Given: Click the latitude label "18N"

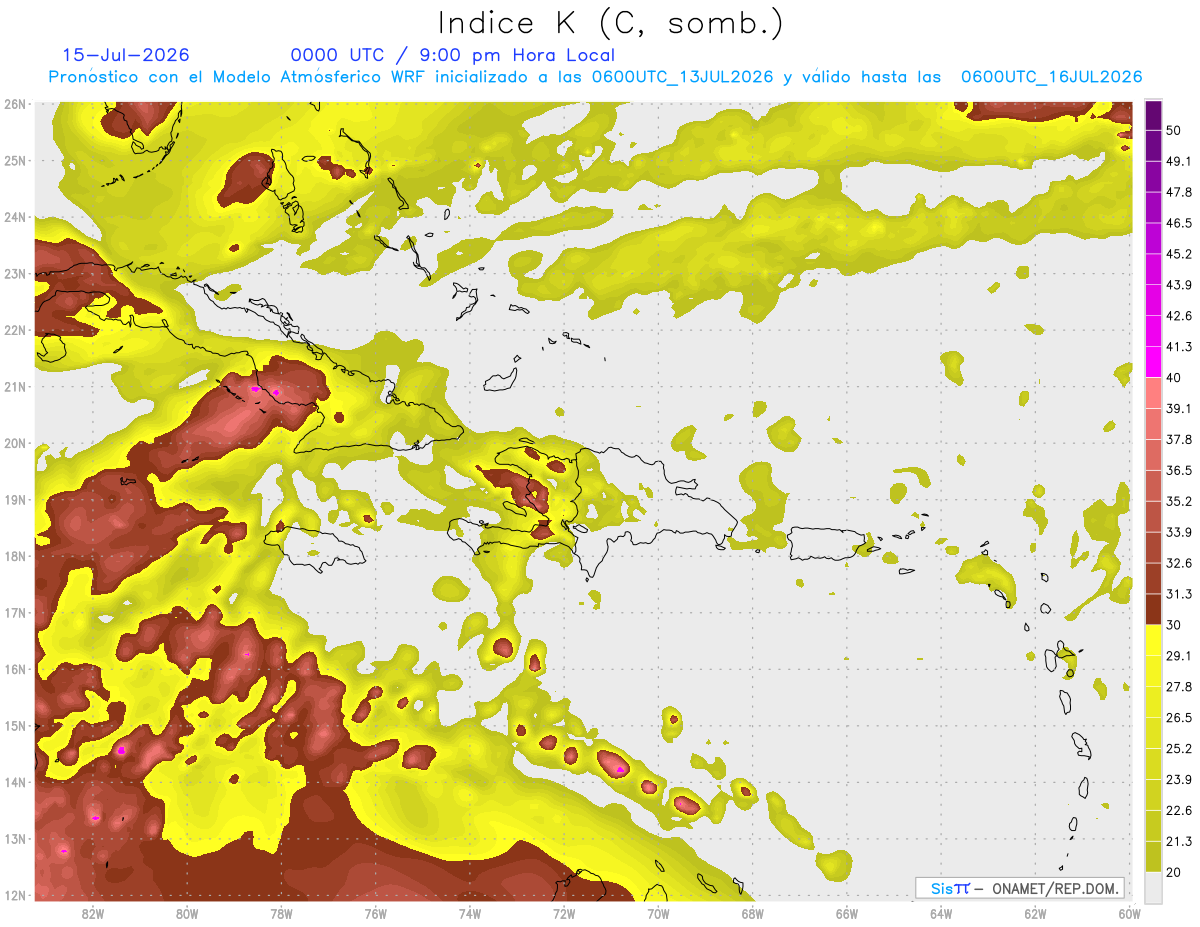Looking at the screenshot, I should pyautogui.click(x=15, y=556).
